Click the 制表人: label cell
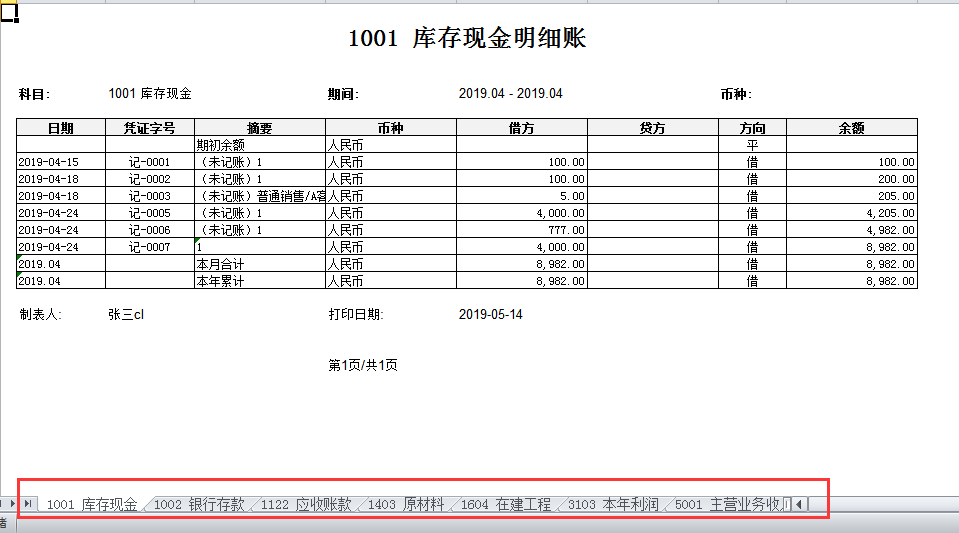 click(x=40, y=315)
